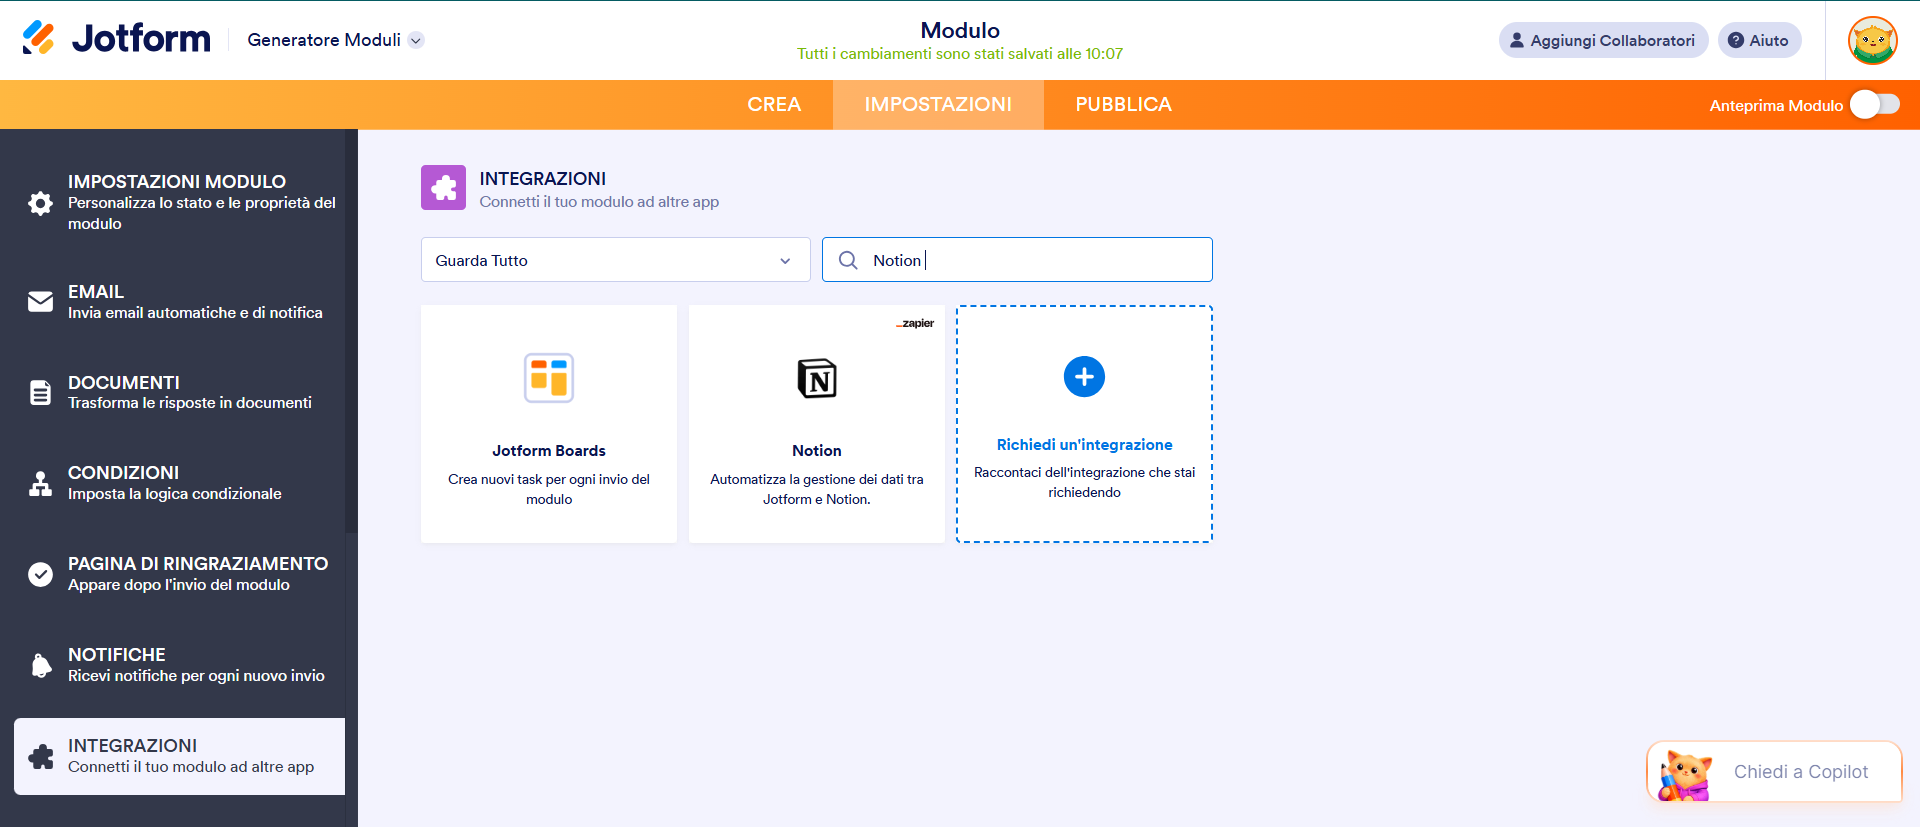This screenshot has width=1920, height=827.
Task: Open PAGINA DI RINGRAZIAMENTO sidebar section
Action: click(180, 573)
